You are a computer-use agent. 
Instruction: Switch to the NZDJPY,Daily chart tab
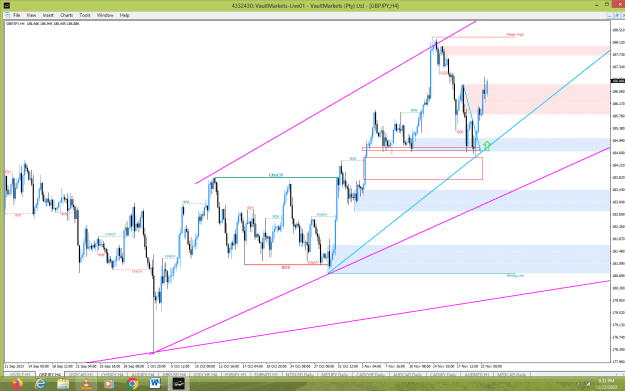335,375
